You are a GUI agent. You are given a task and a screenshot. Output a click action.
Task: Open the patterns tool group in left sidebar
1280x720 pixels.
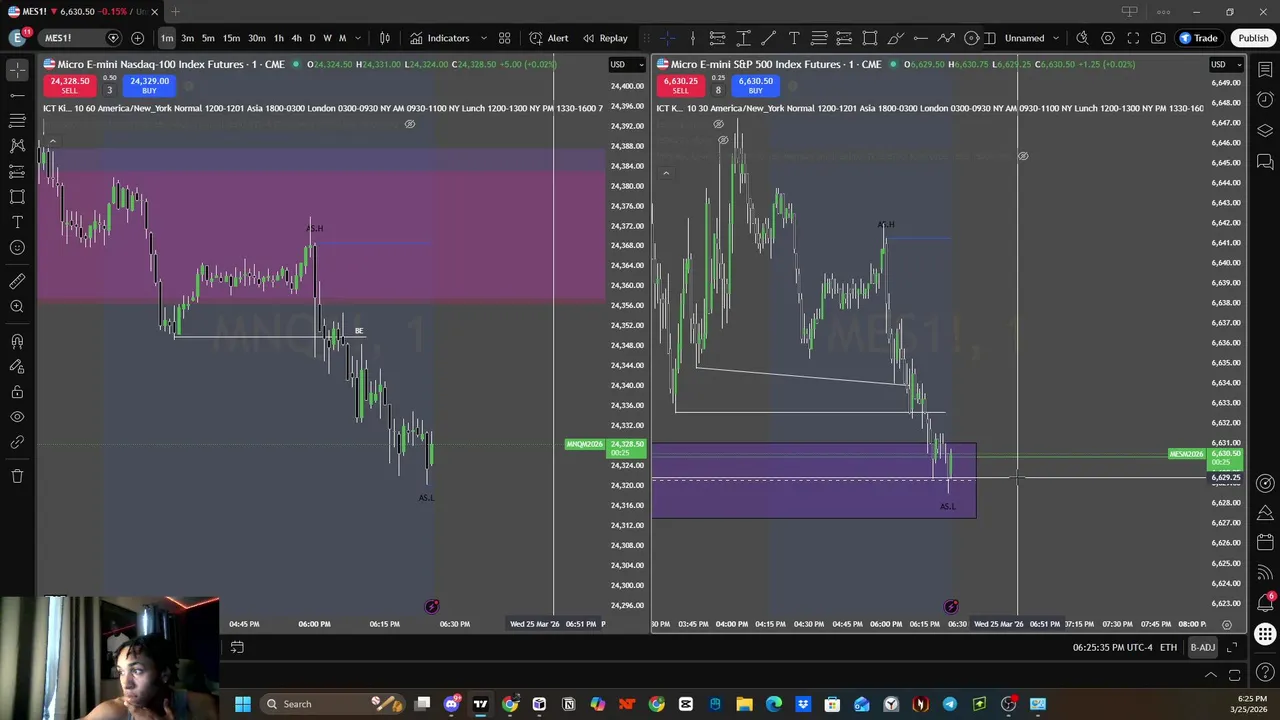(17, 145)
